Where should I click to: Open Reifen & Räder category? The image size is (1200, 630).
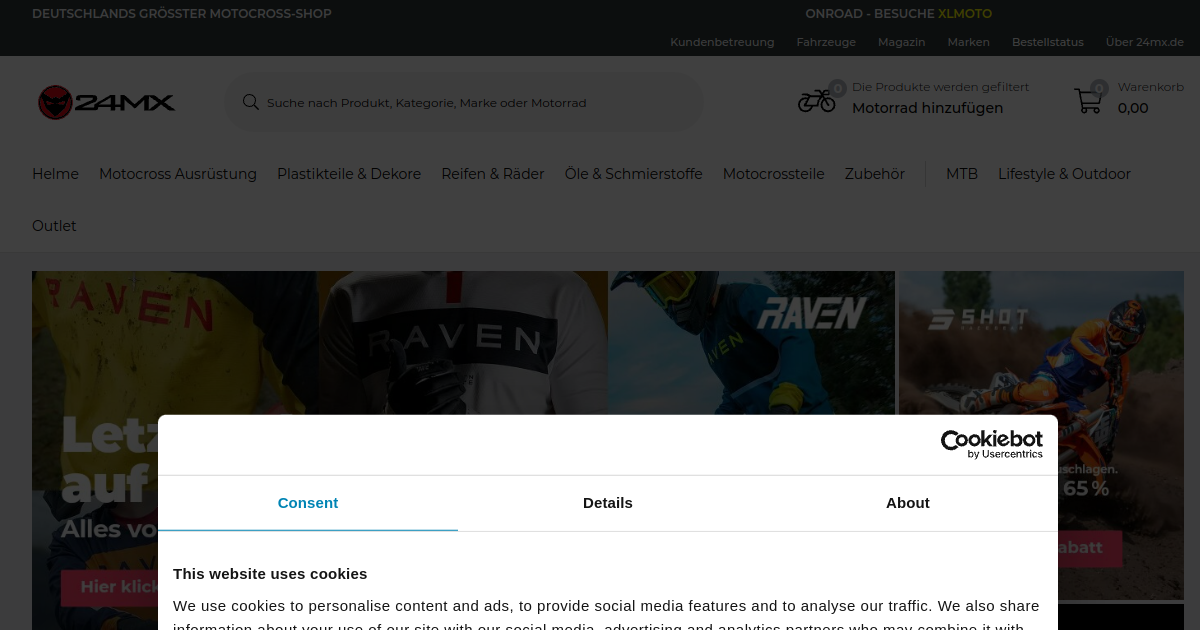tap(493, 174)
